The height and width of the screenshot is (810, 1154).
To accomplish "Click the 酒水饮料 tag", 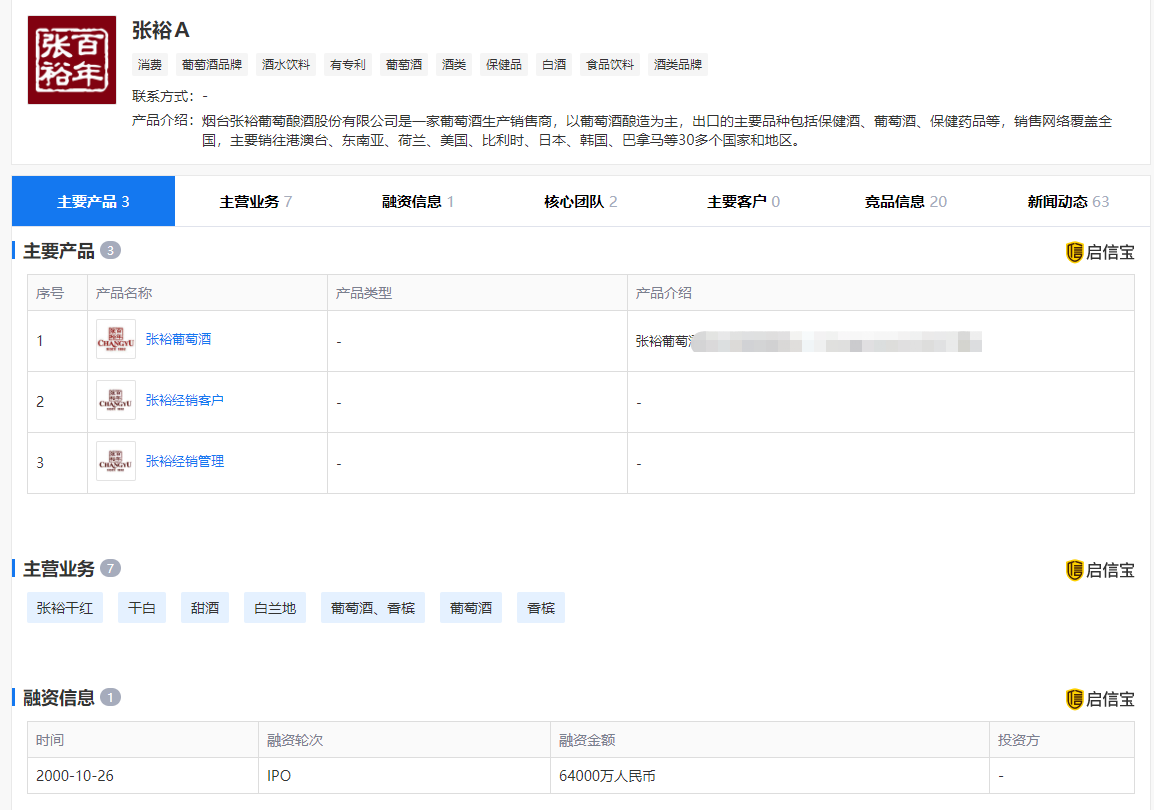I will tap(286, 65).
